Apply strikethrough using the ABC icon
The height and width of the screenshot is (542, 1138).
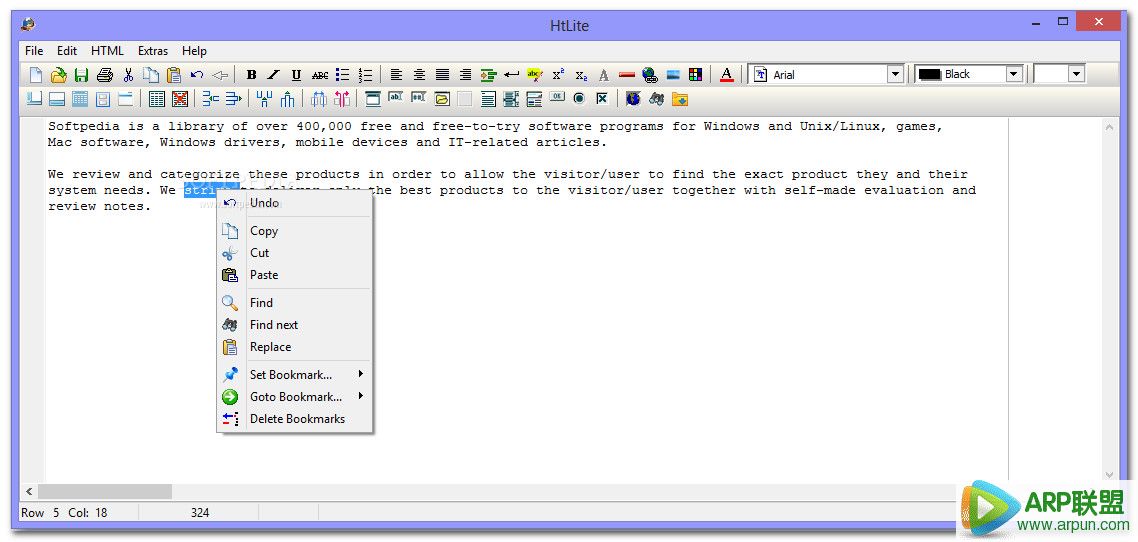pos(319,75)
